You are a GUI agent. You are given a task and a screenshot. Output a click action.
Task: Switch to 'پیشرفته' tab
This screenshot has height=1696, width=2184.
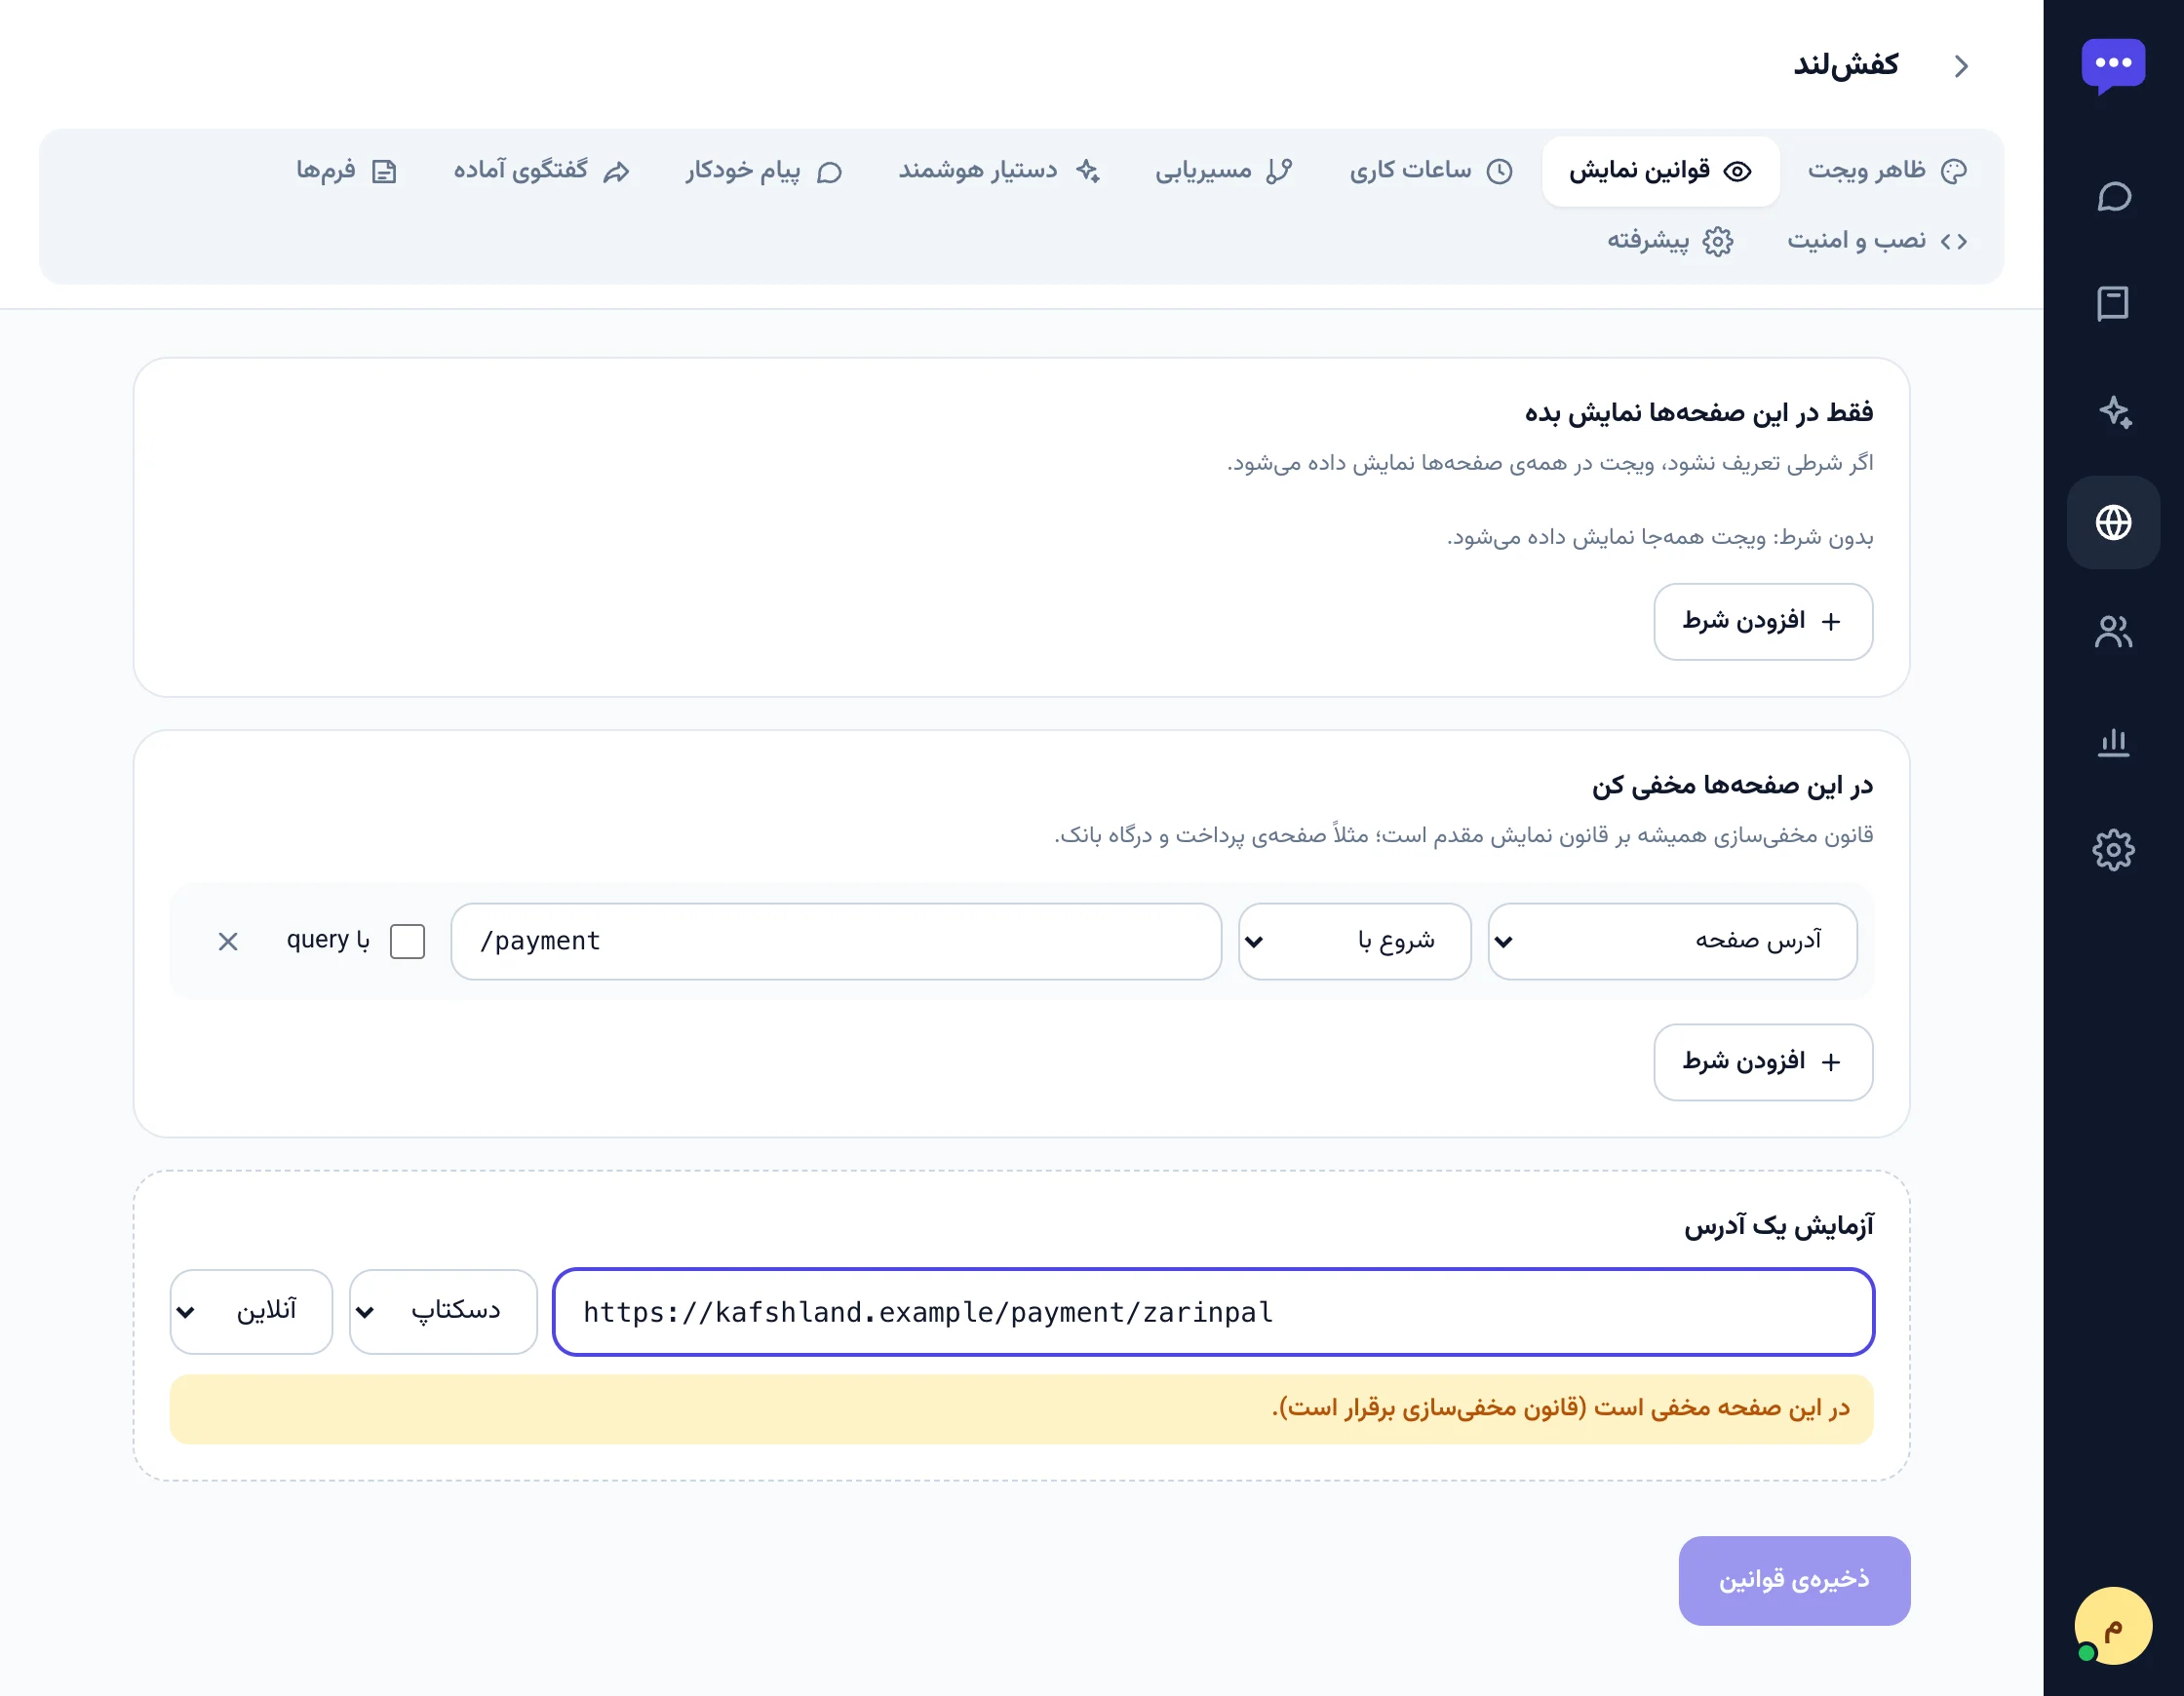coord(1670,242)
